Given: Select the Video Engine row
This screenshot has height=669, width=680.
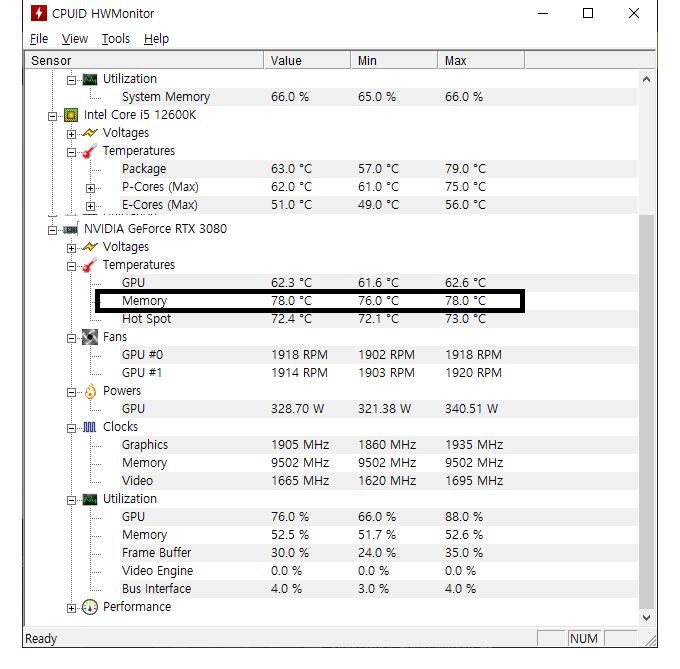Looking at the screenshot, I should (x=379, y=571).
